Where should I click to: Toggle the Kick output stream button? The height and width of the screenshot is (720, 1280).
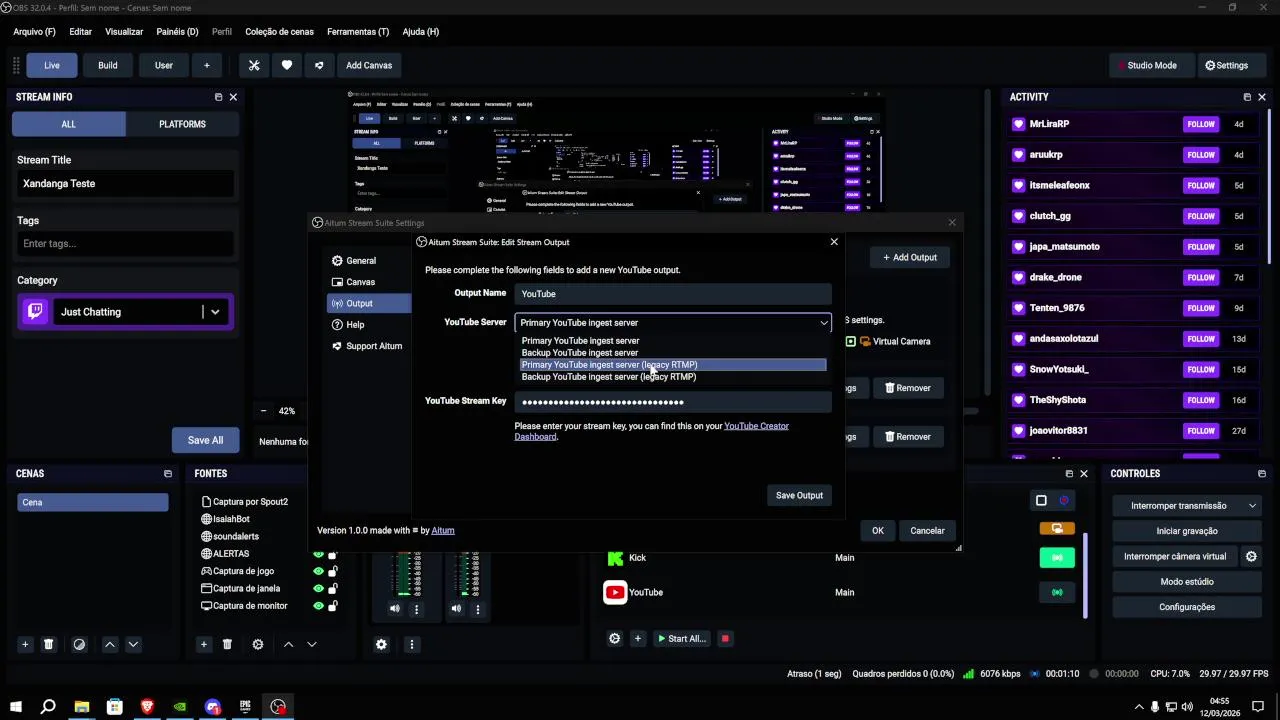point(1057,558)
